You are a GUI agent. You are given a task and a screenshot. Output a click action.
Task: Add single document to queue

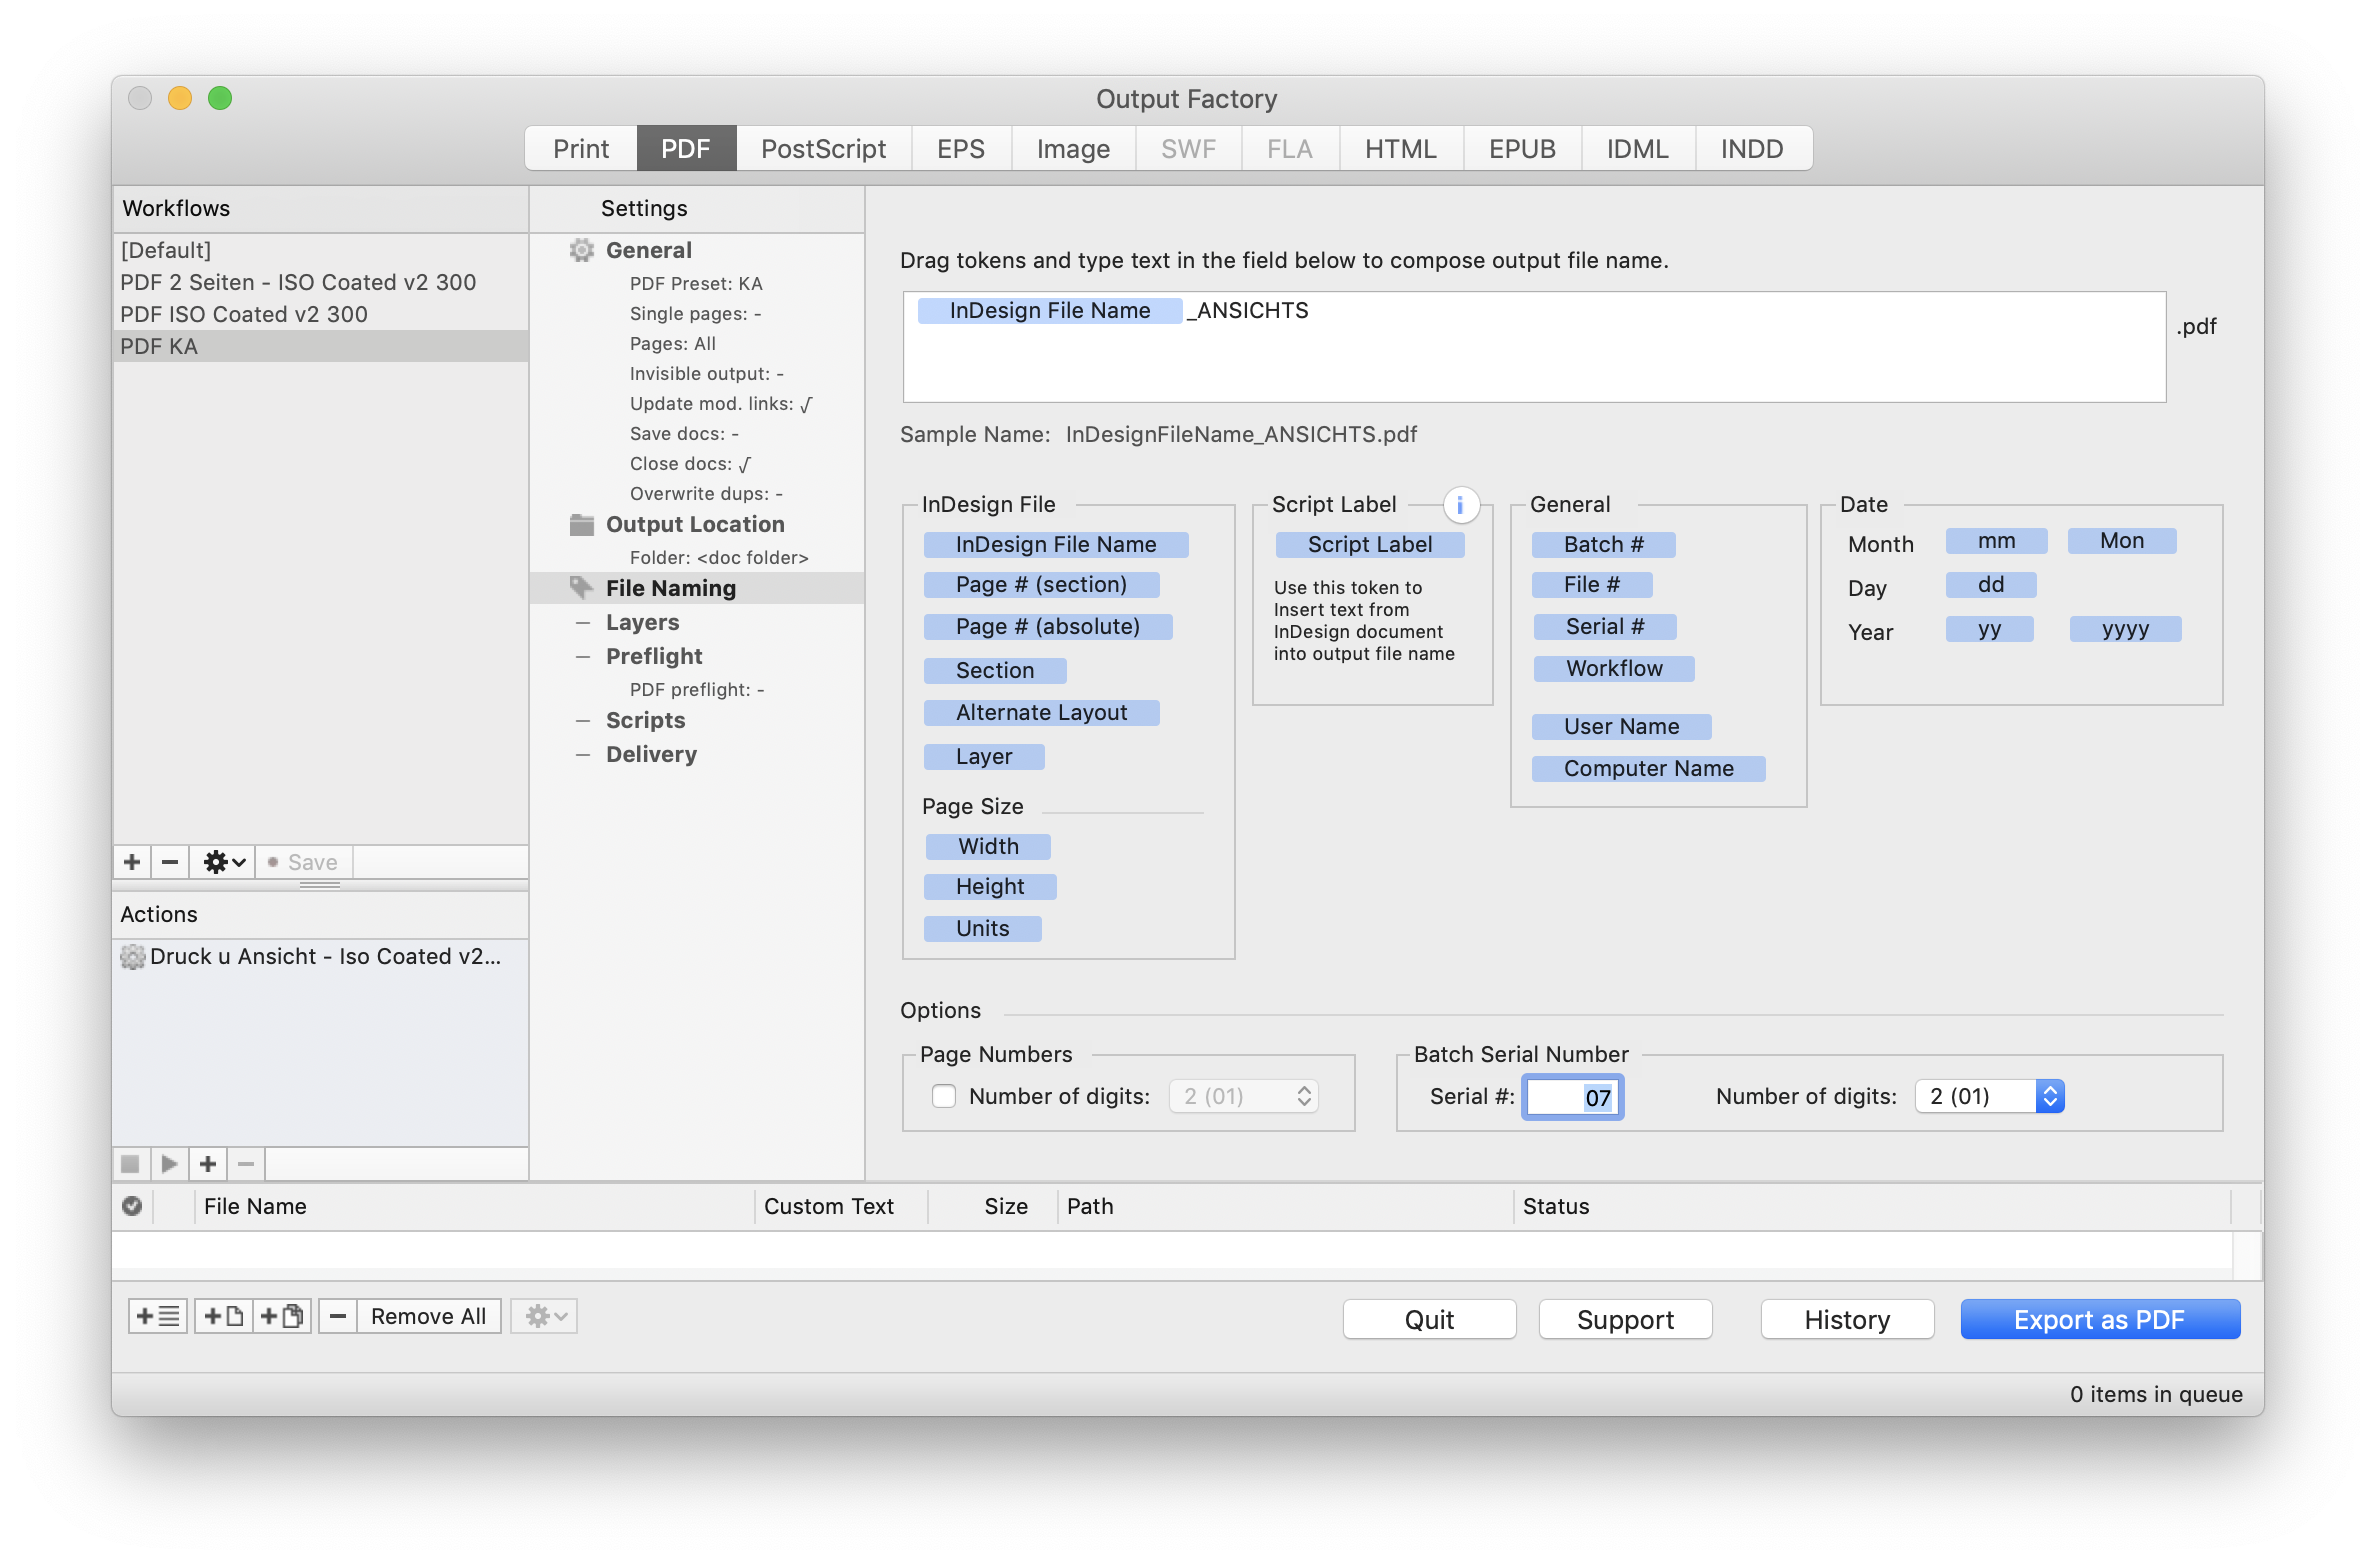[x=224, y=1316]
